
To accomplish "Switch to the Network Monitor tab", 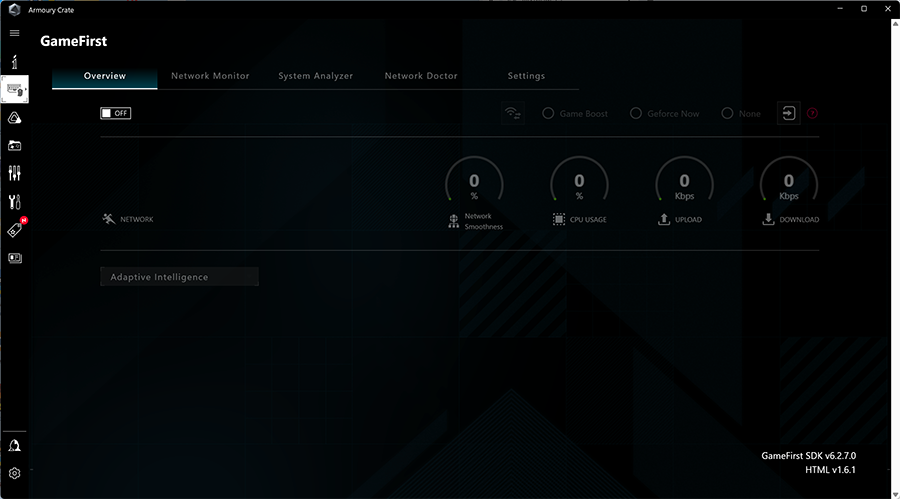I will coord(210,76).
